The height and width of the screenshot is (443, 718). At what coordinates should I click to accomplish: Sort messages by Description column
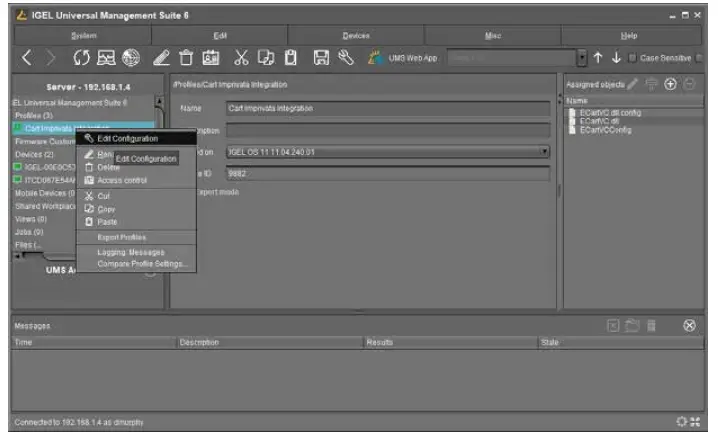270,342
